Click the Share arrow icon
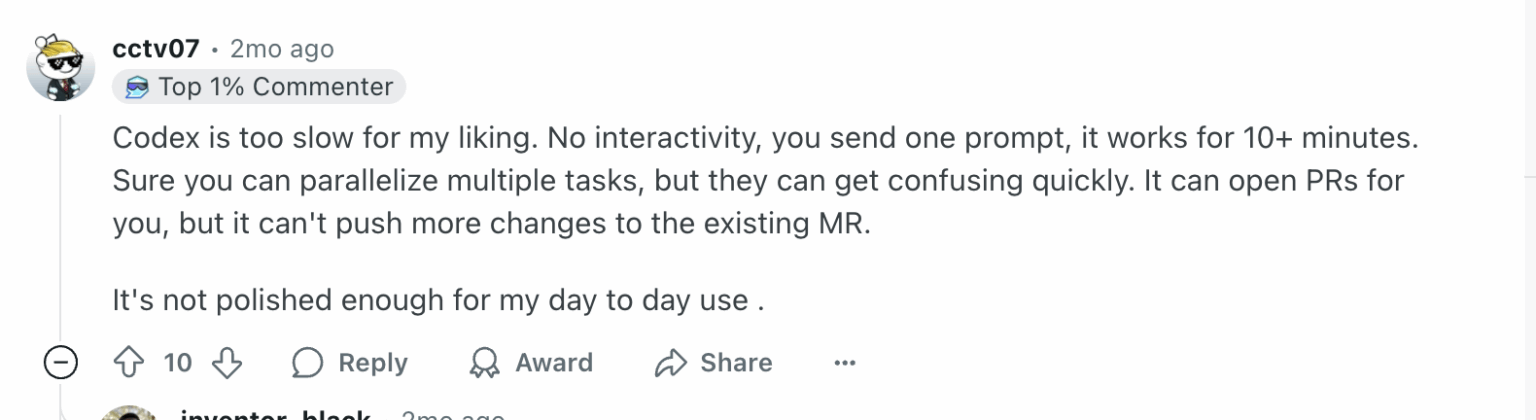Image resolution: width=1536 pixels, height=420 pixels. 668,362
